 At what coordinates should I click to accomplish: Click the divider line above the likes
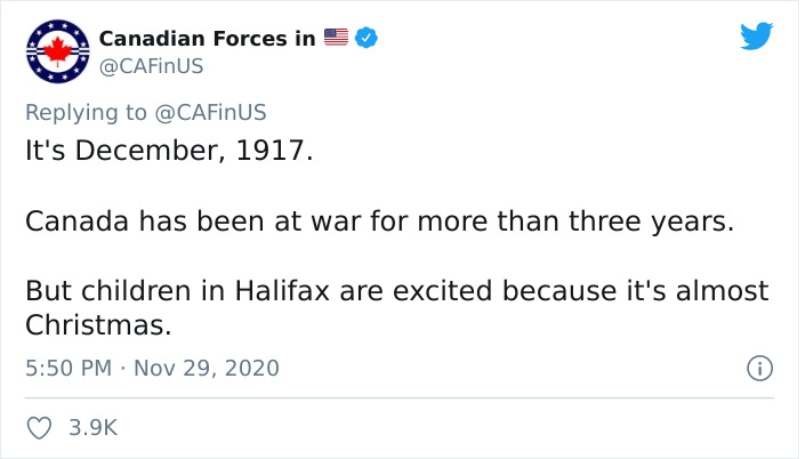(x=399, y=398)
